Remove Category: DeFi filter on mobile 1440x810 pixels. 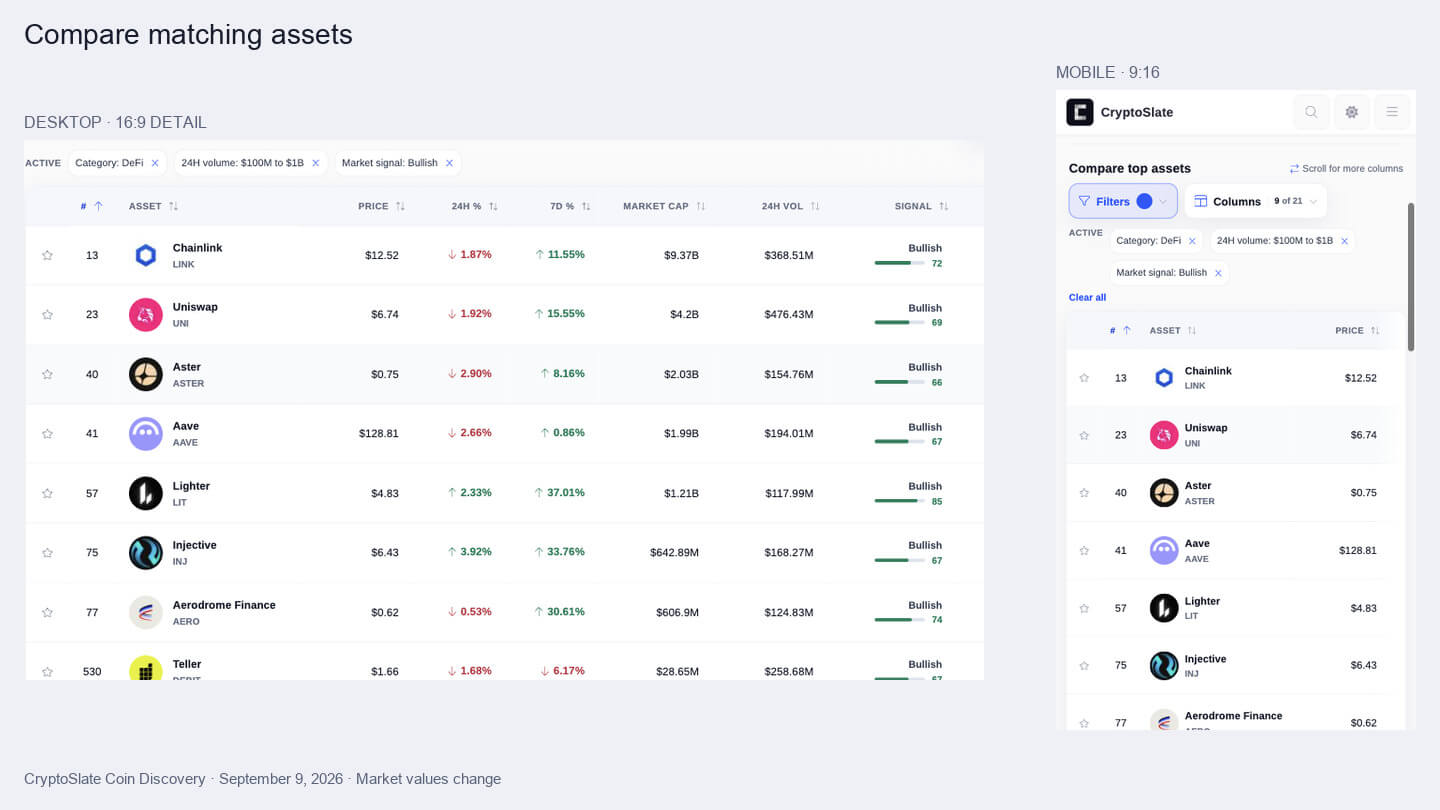click(1192, 241)
